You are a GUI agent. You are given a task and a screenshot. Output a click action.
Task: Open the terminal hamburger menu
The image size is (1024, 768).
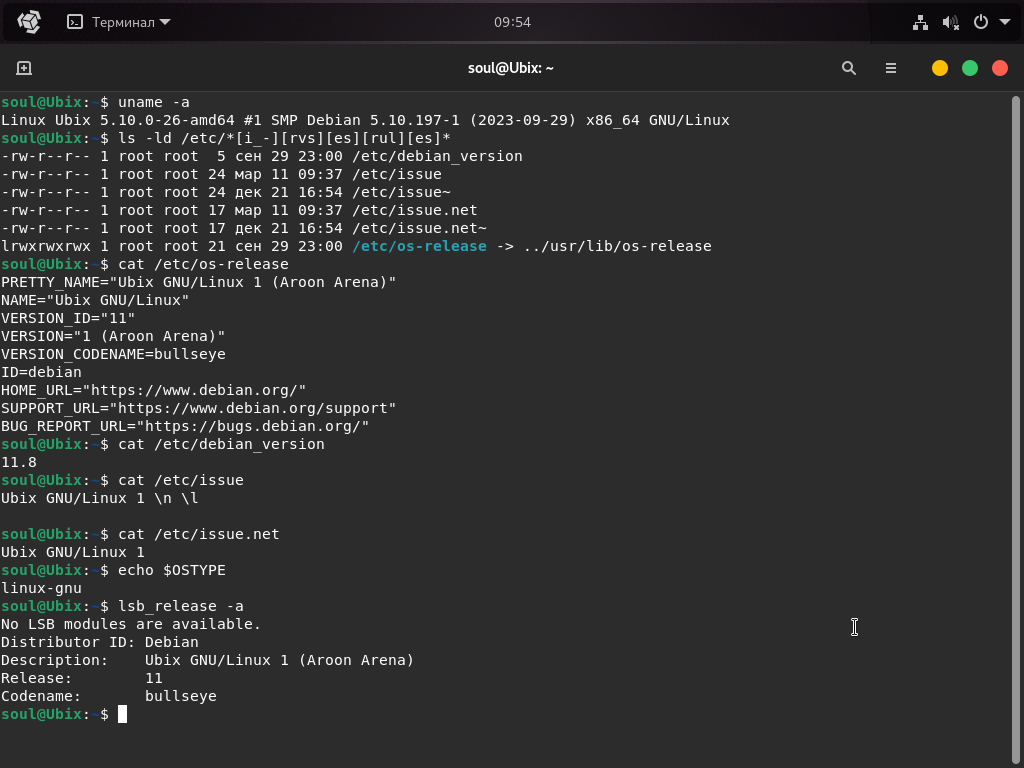[x=891, y=68]
